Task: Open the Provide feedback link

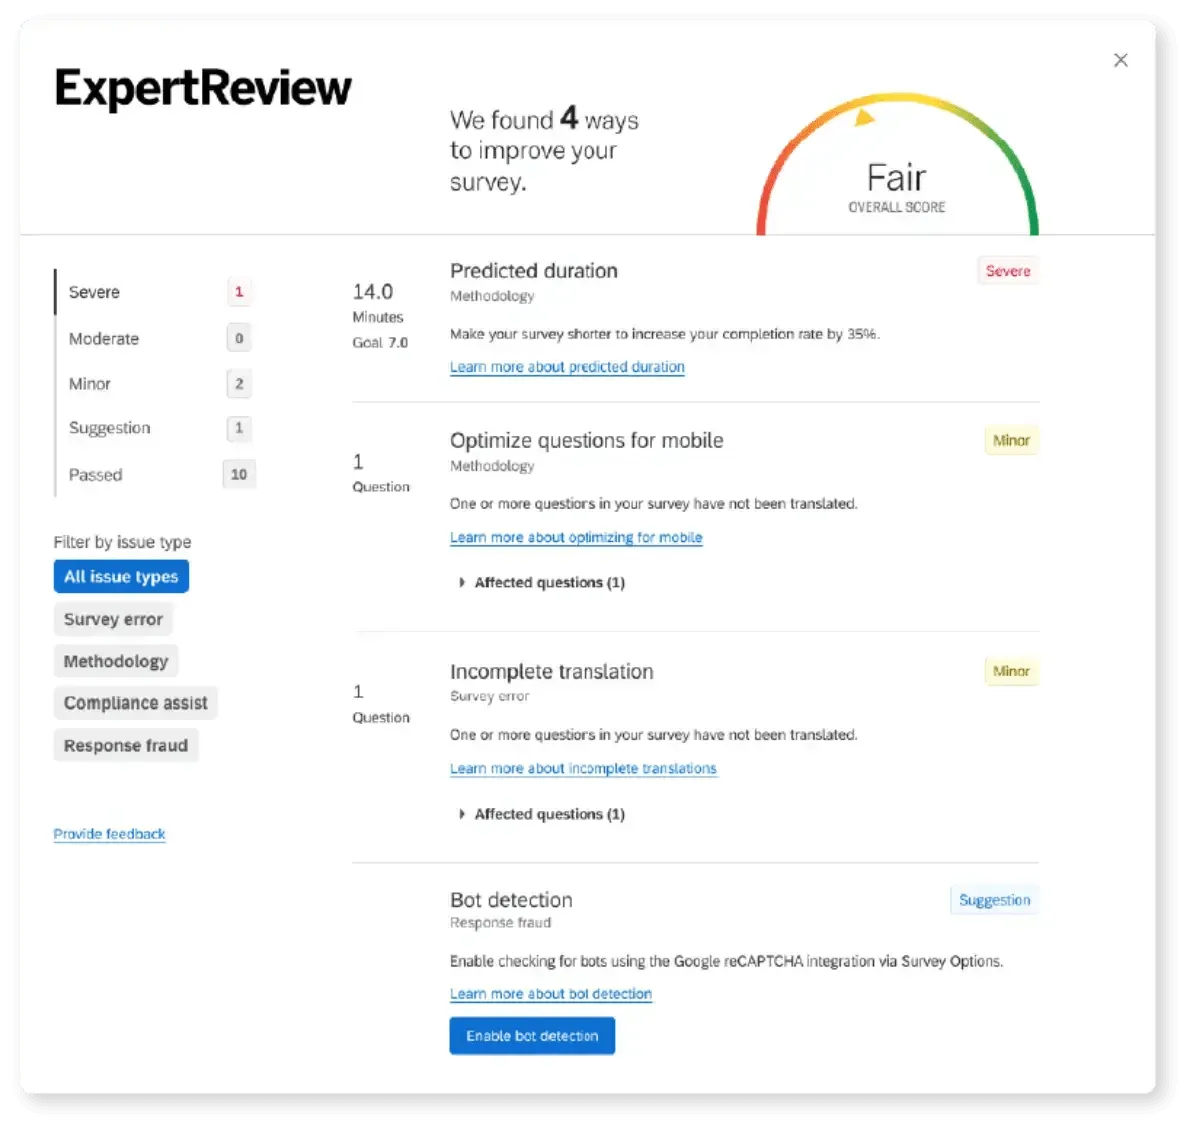Action: (109, 834)
